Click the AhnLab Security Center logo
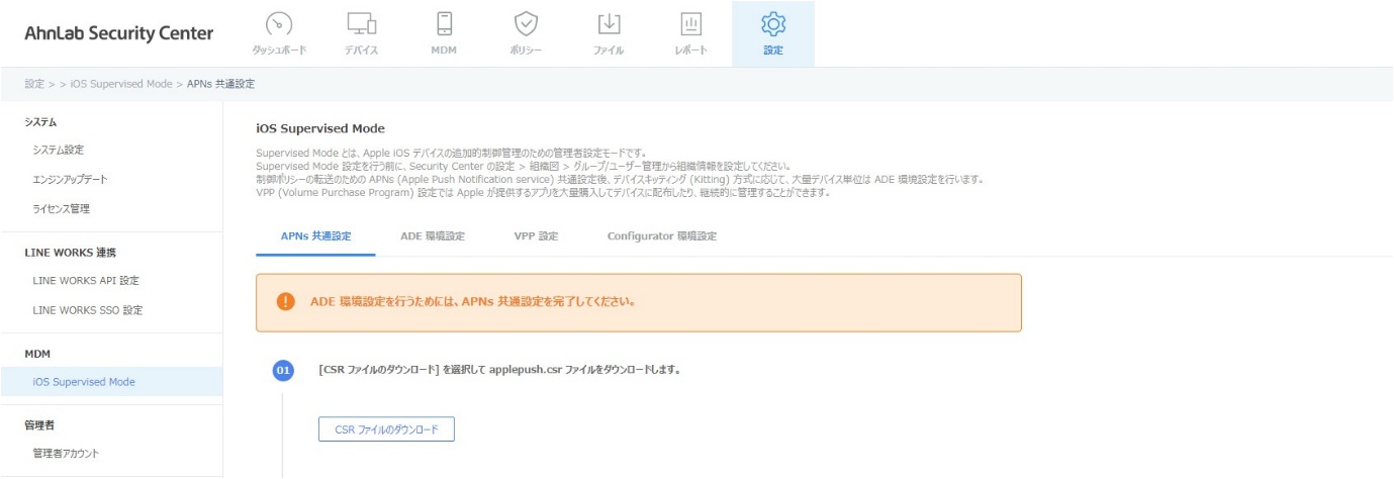The width and height of the screenshot is (1394, 479). (118, 33)
